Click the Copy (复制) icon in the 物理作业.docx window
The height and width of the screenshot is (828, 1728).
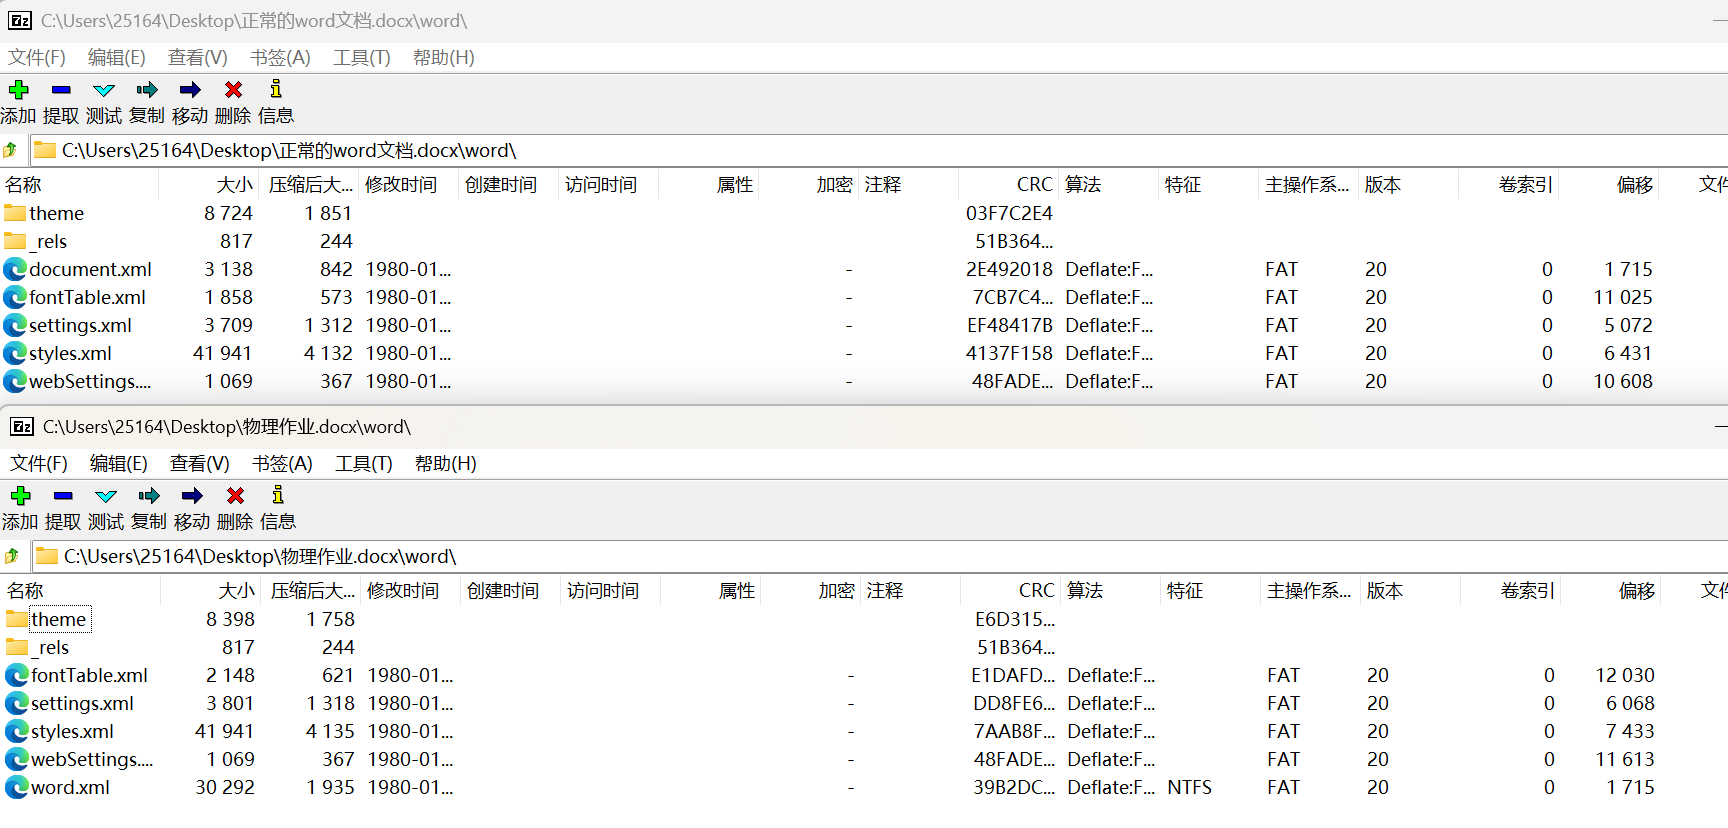coord(149,497)
